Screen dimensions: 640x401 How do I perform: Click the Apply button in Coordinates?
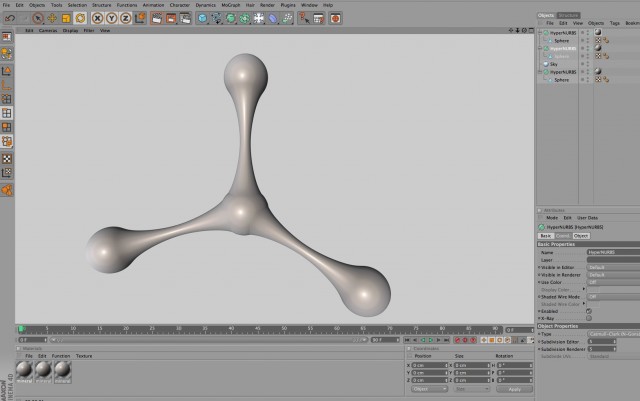pos(514,389)
